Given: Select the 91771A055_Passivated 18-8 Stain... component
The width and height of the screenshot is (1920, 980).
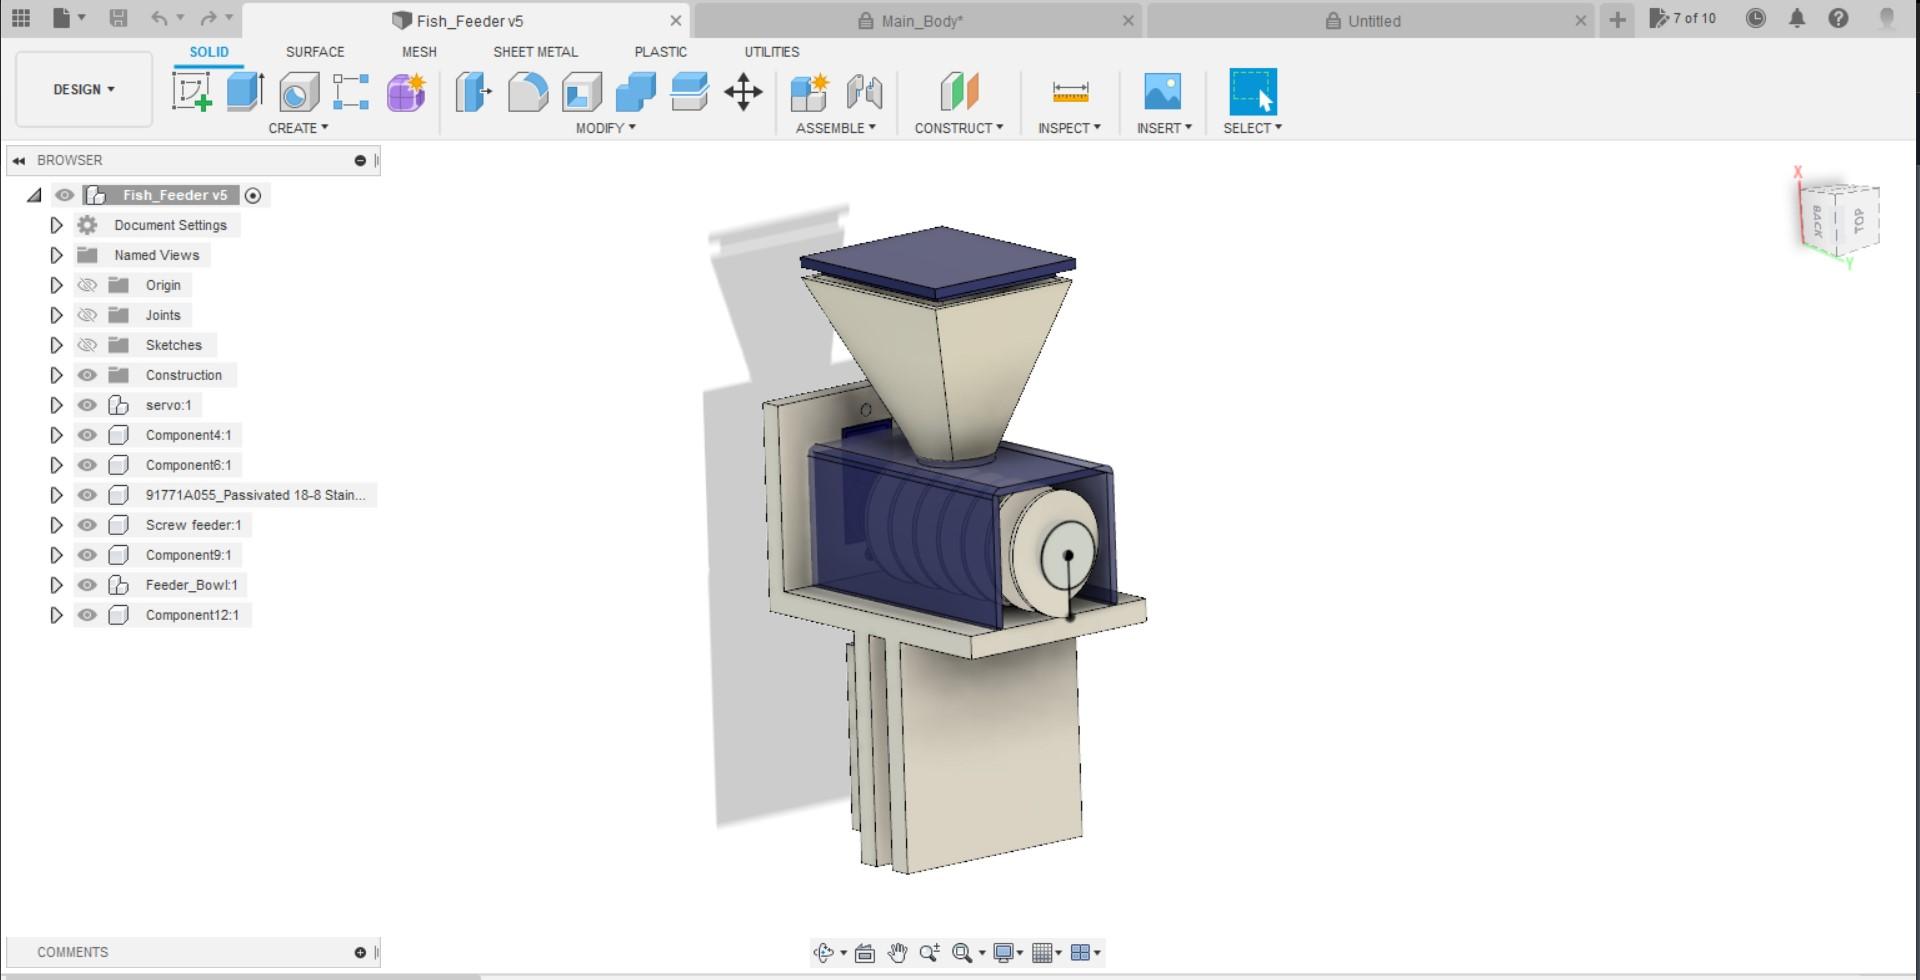Looking at the screenshot, I should coord(255,495).
